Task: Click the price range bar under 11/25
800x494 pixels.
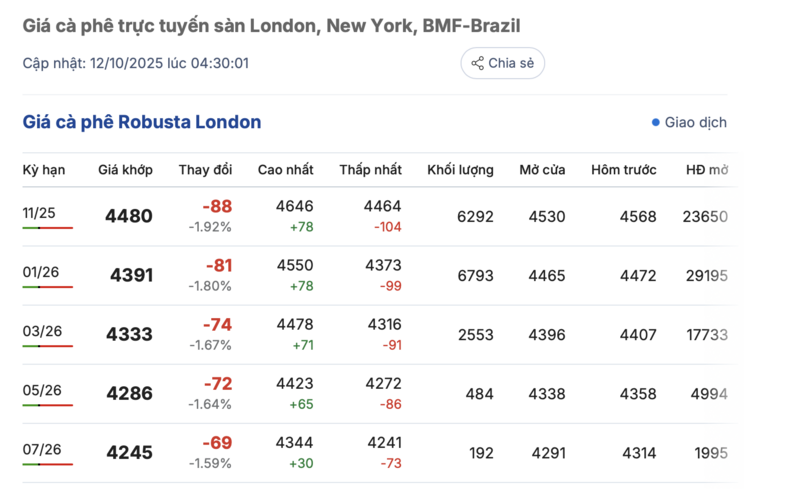Action: point(48,228)
